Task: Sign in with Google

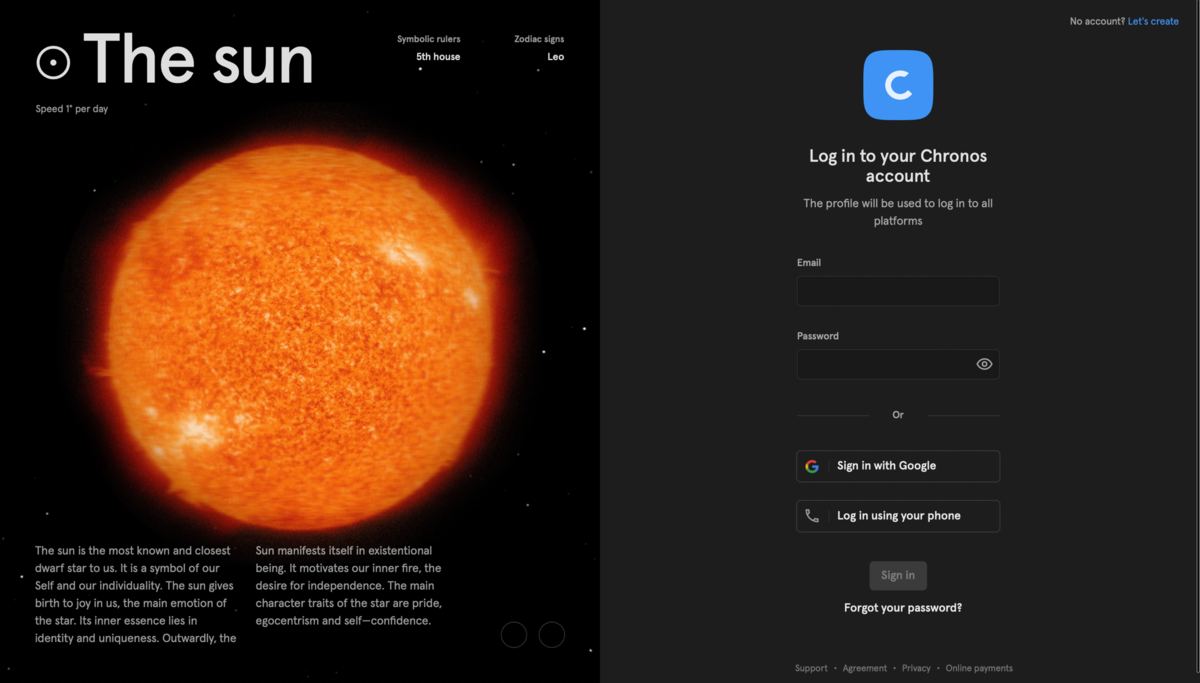Action: (x=898, y=466)
